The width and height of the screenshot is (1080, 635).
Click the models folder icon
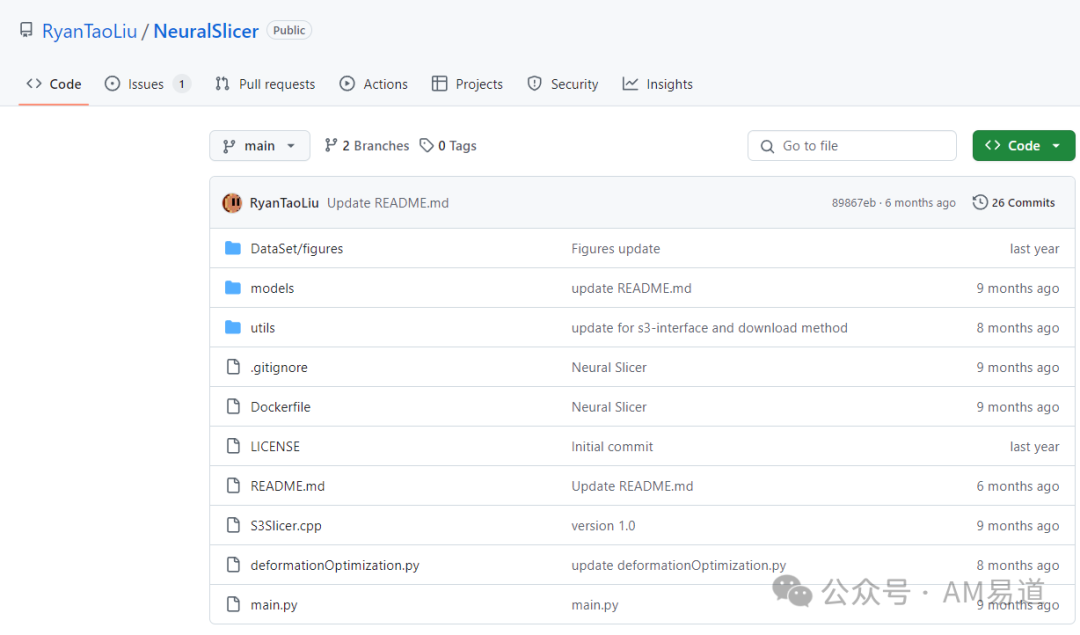(233, 288)
